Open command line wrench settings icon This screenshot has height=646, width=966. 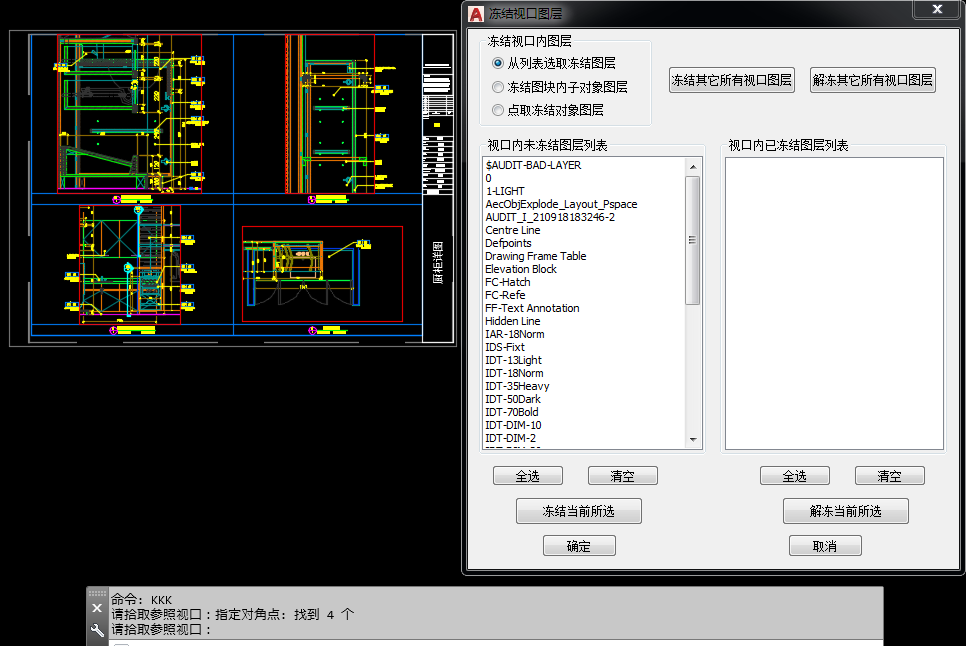(97, 630)
